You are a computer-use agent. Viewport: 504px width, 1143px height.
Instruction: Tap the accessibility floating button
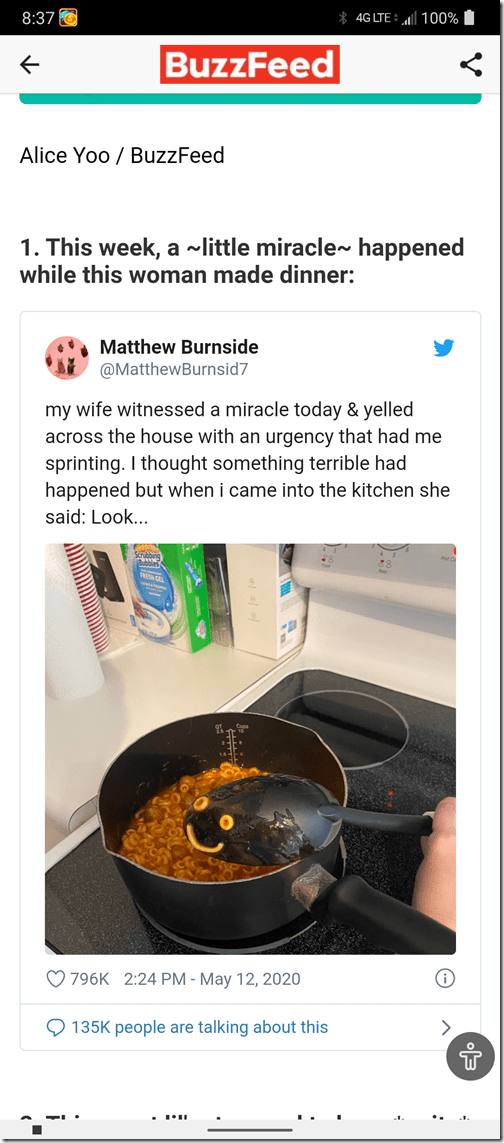tap(470, 1056)
